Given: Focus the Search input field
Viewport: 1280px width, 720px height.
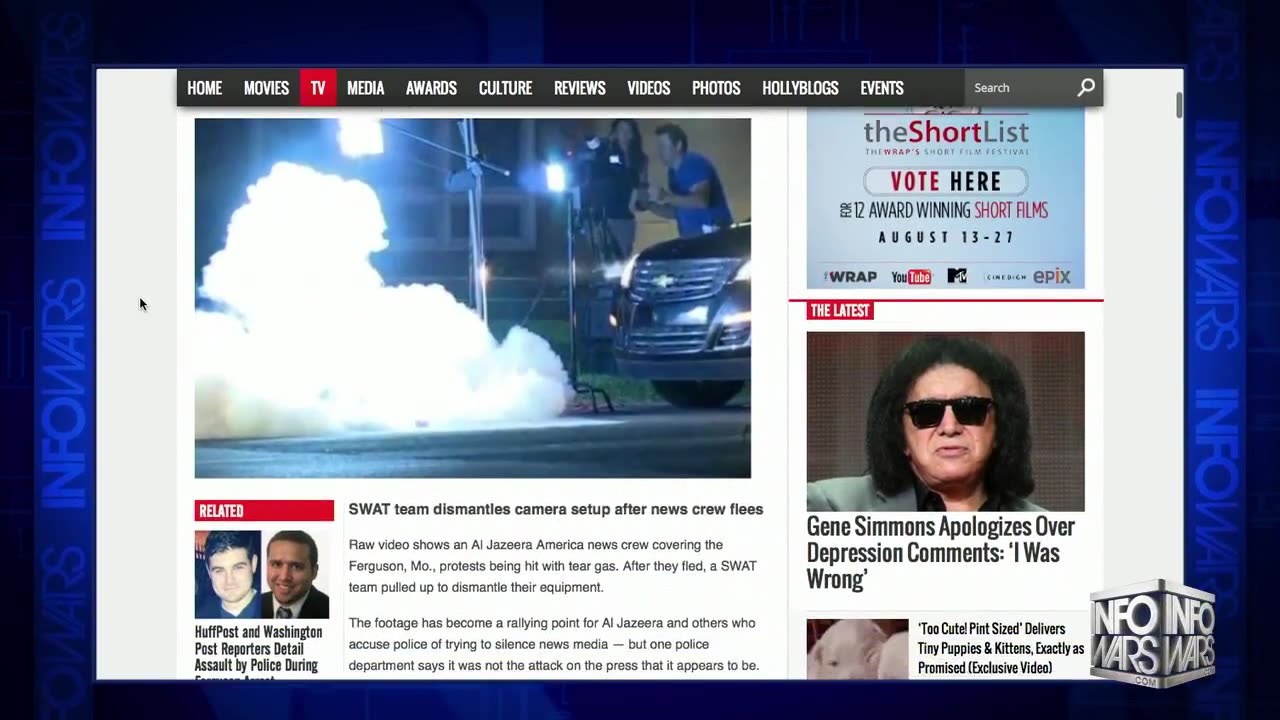Looking at the screenshot, I should point(1020,88).
